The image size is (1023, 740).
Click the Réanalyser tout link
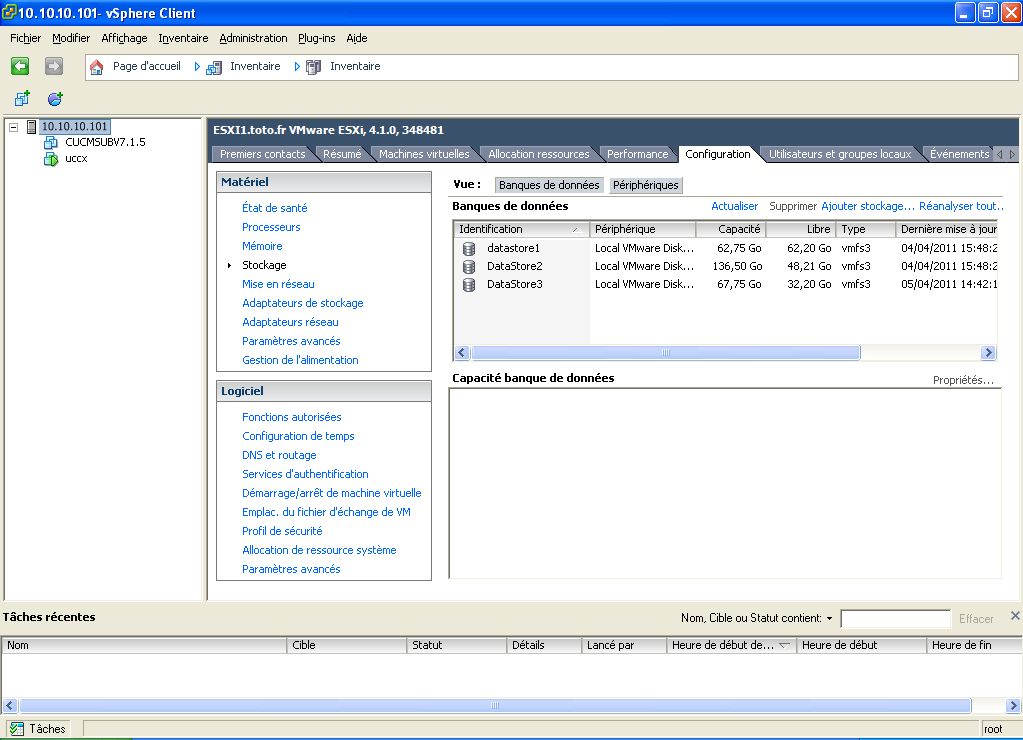(x=960, y=206)
